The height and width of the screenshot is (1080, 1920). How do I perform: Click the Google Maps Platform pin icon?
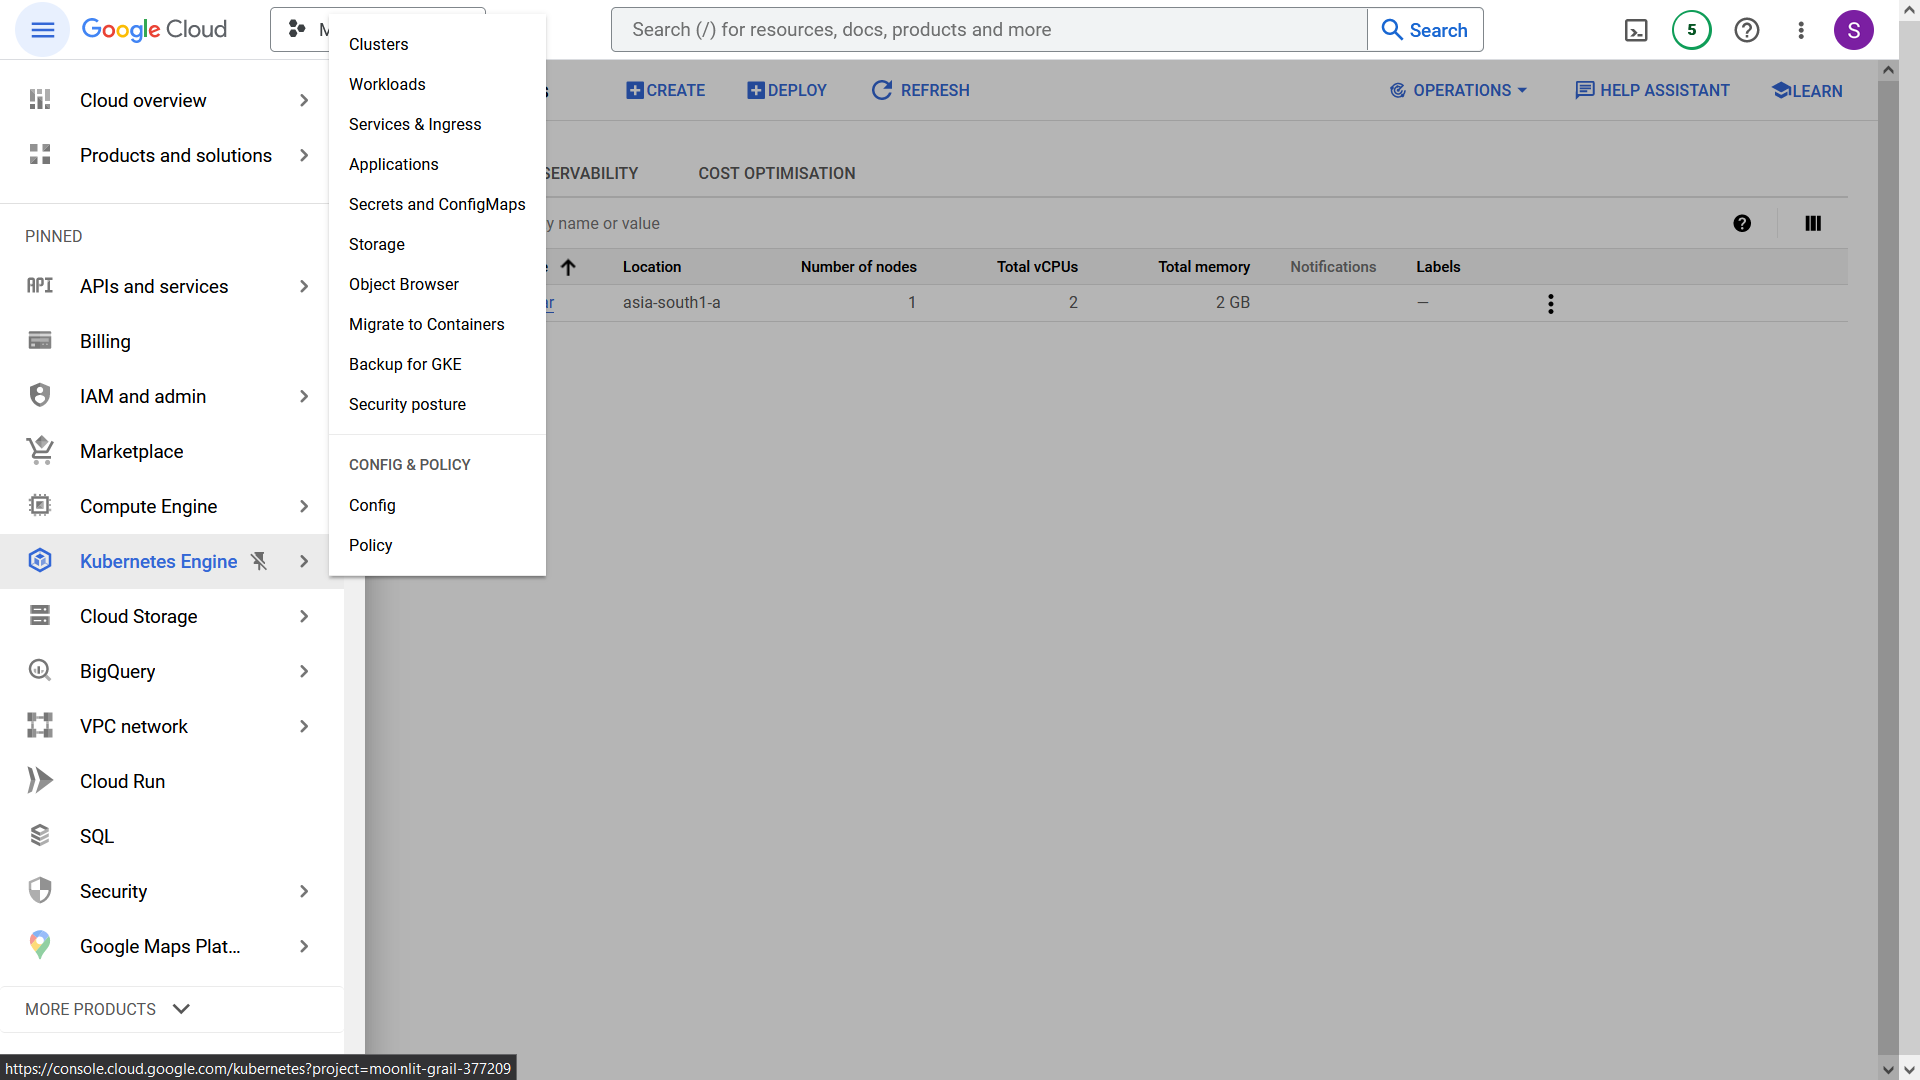click(x=40, y=946)
